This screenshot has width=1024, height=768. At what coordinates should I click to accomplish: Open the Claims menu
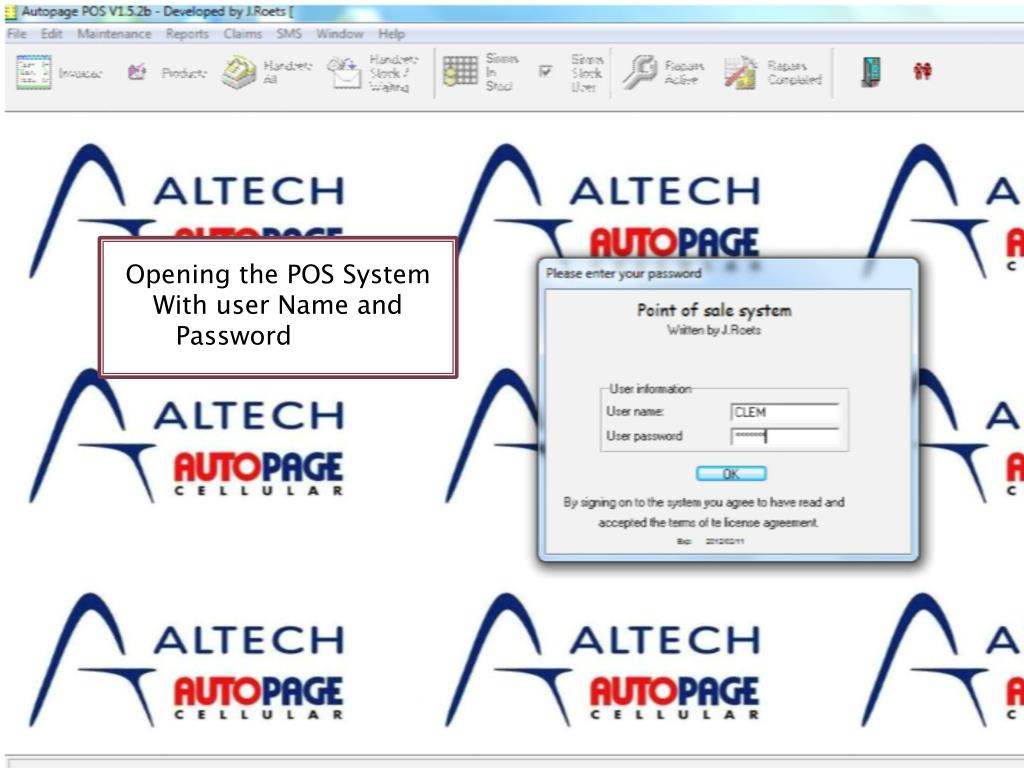(x=242, y=34)
